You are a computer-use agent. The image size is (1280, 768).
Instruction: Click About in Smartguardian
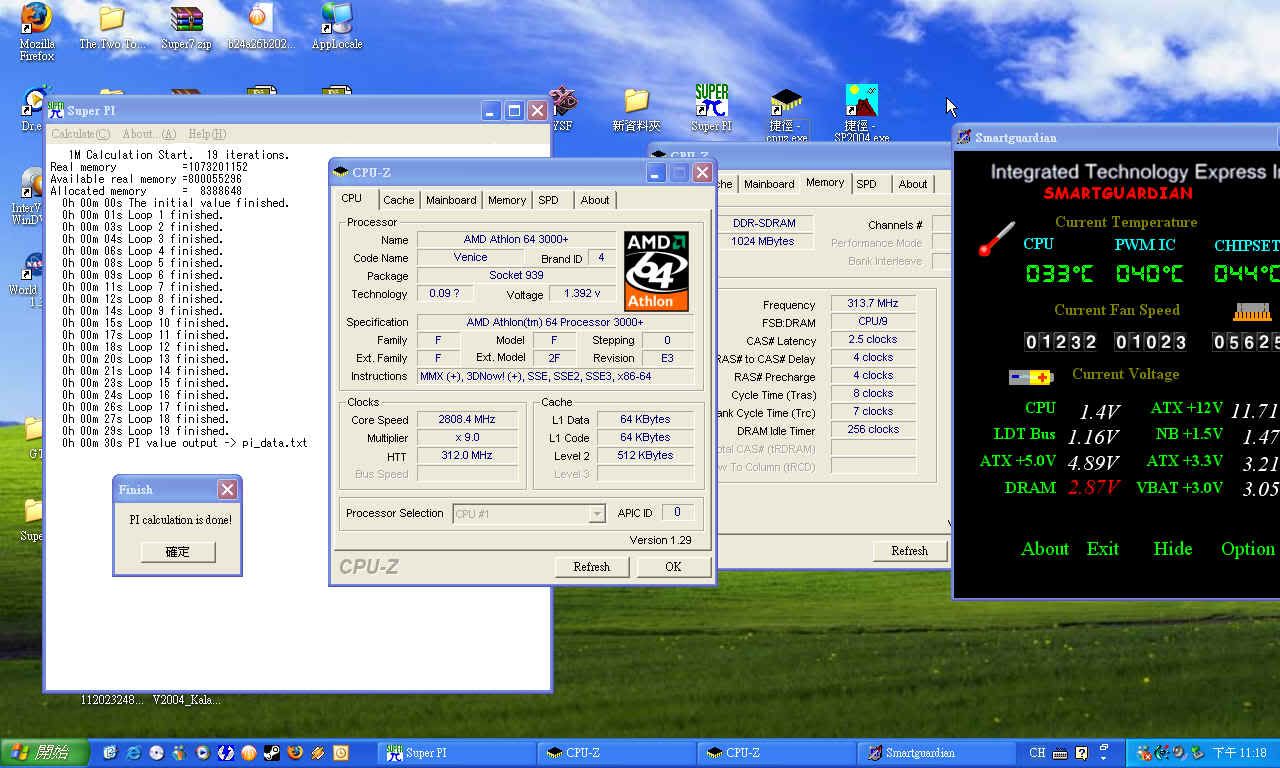pos(1044,548)
